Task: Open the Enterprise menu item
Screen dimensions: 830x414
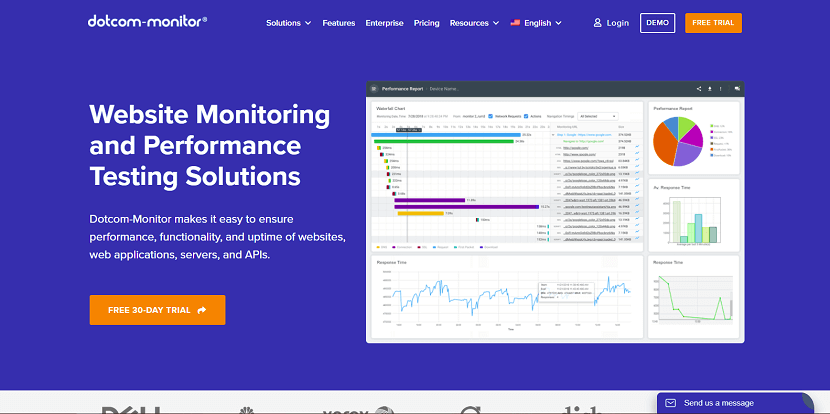Action: 384,23
